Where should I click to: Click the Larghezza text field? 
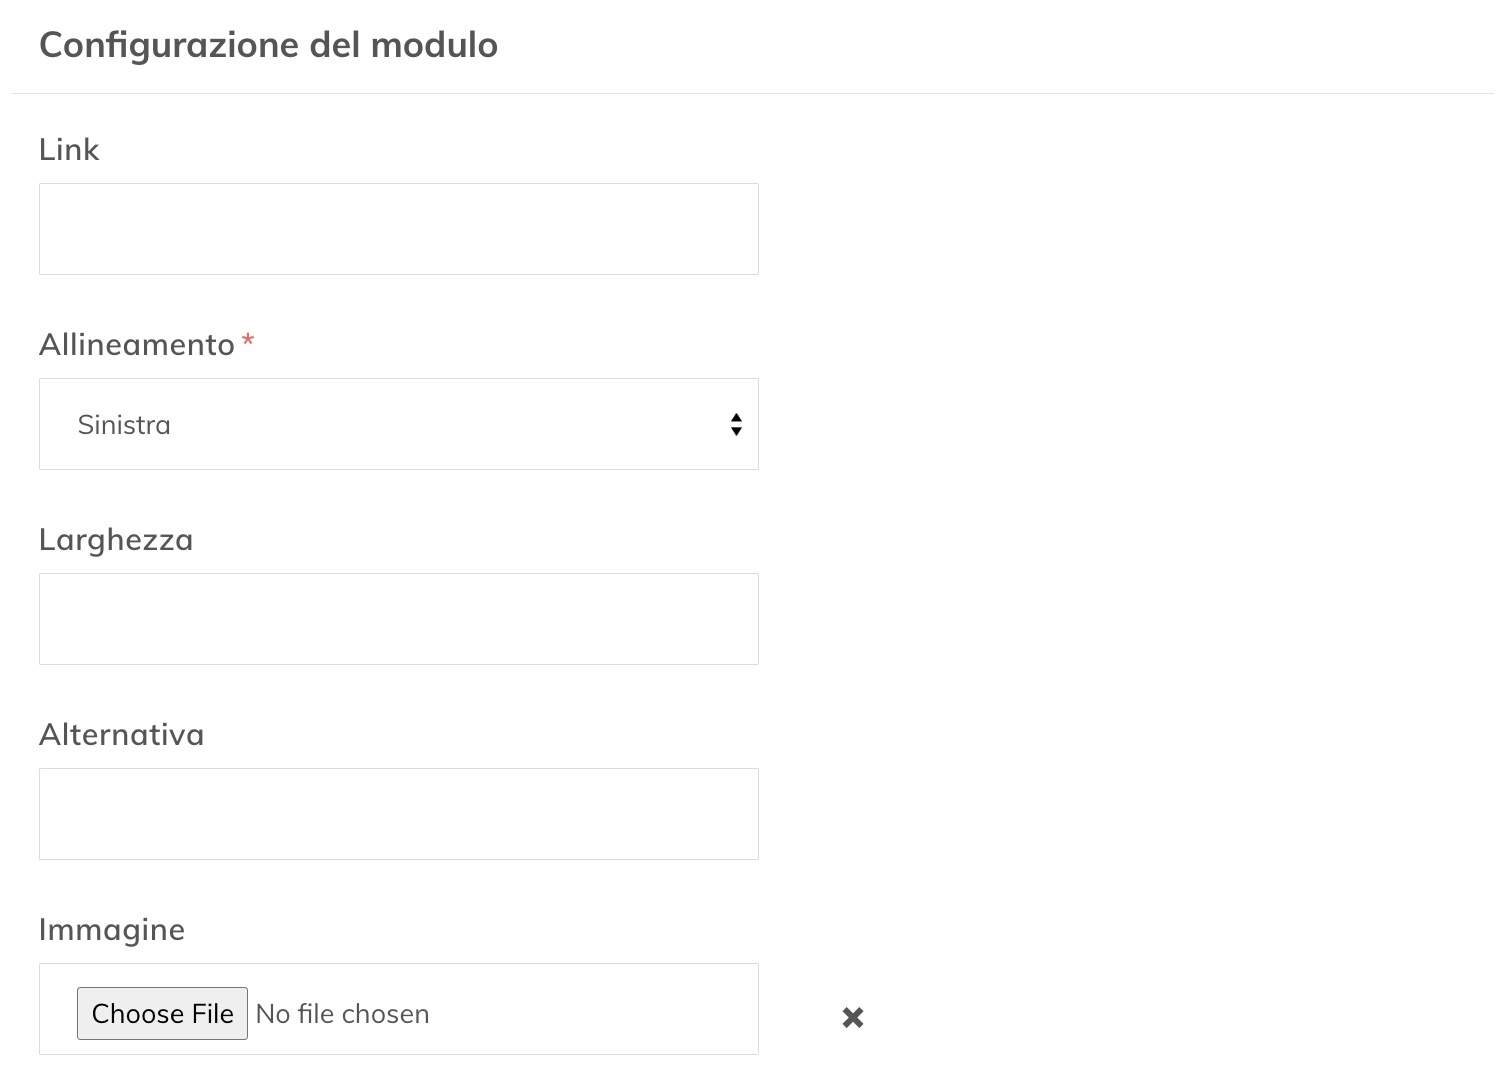coord(399,618)
